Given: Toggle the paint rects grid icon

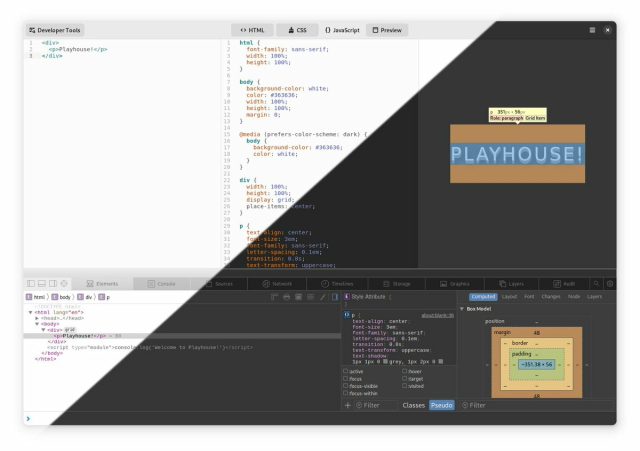Looking at the screenshot, I should [x=311, y=297].
